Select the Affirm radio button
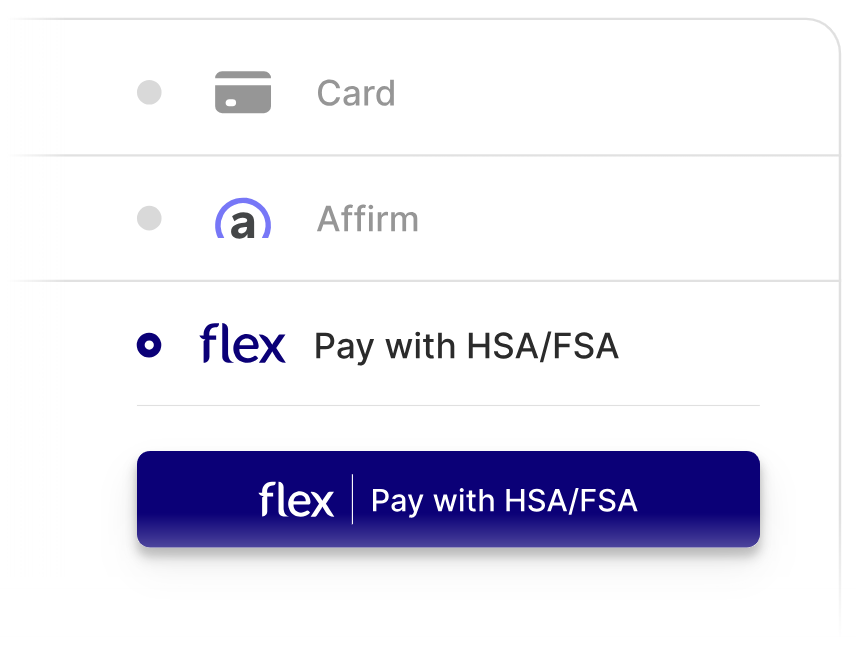The image size is (856, 651). pos(149,219)
